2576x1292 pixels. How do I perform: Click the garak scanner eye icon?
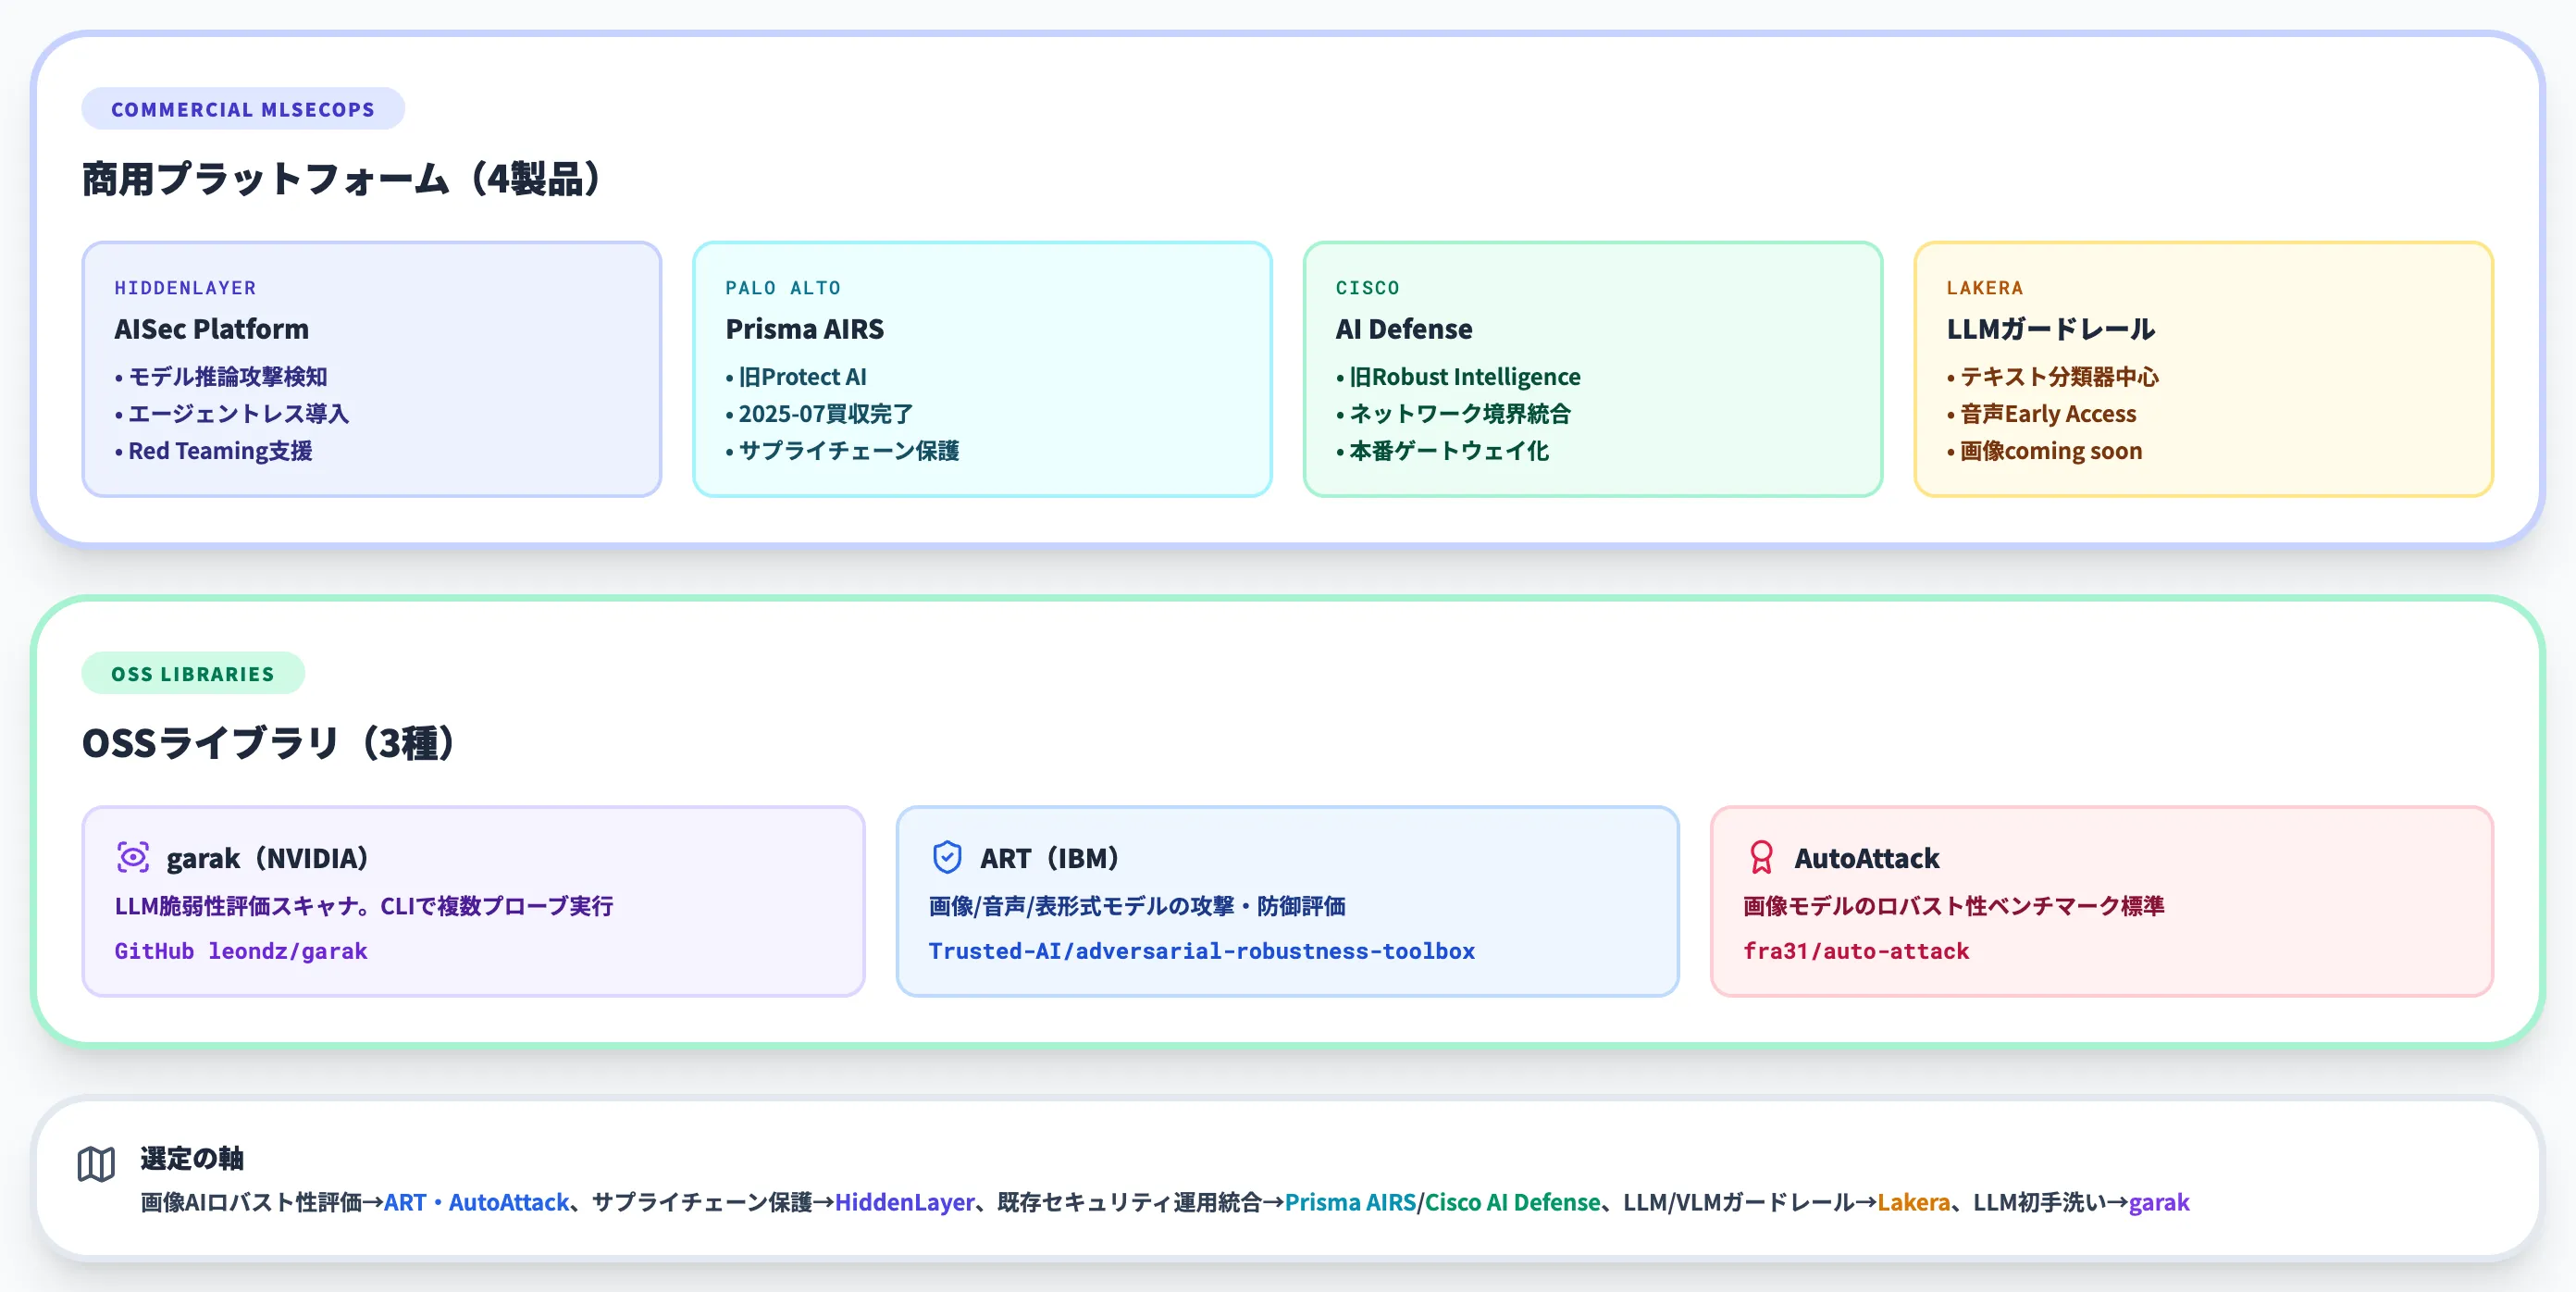133,857
